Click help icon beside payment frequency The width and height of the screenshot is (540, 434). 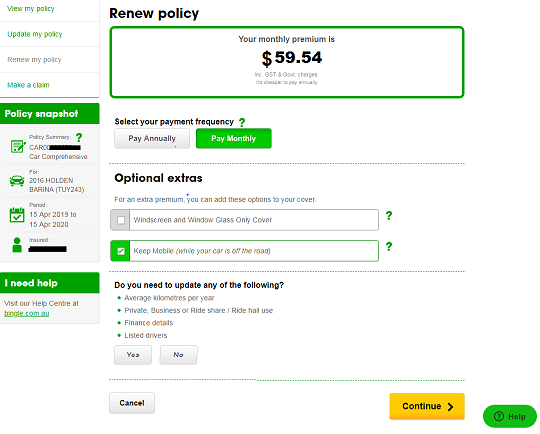click(x=242, y=122)
